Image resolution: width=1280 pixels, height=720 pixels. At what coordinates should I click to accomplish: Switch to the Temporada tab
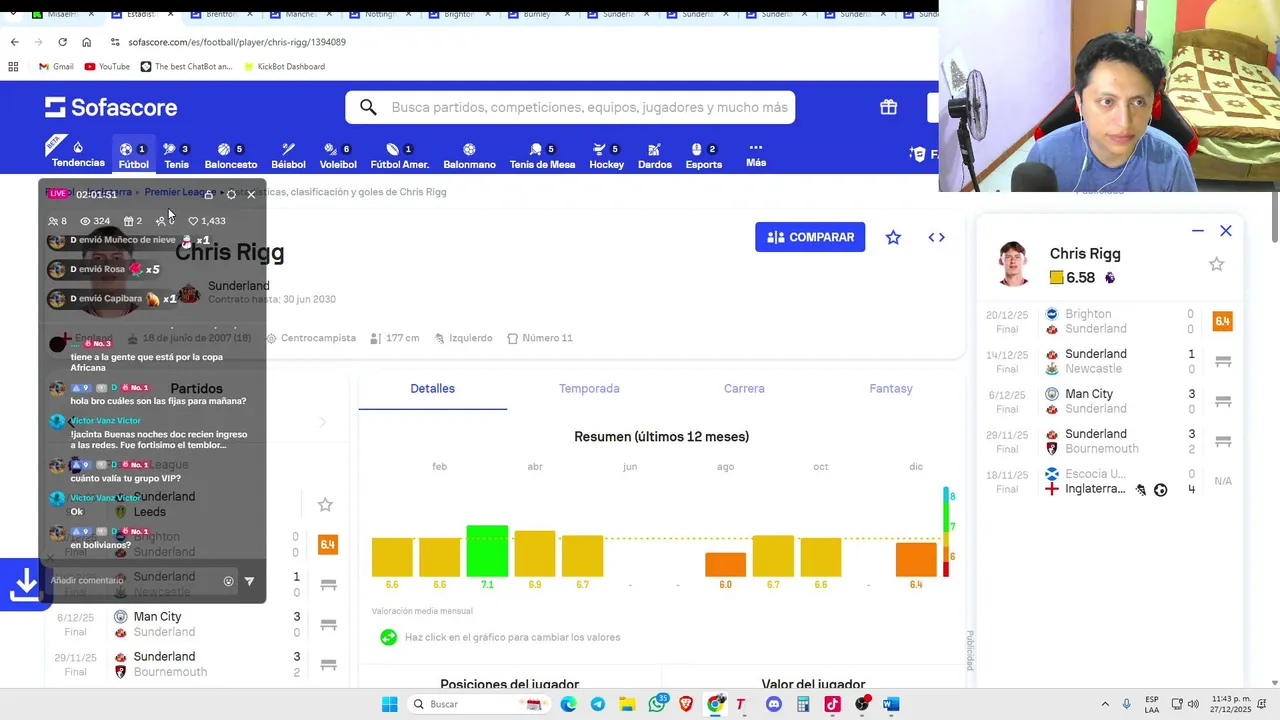[589, 388]
